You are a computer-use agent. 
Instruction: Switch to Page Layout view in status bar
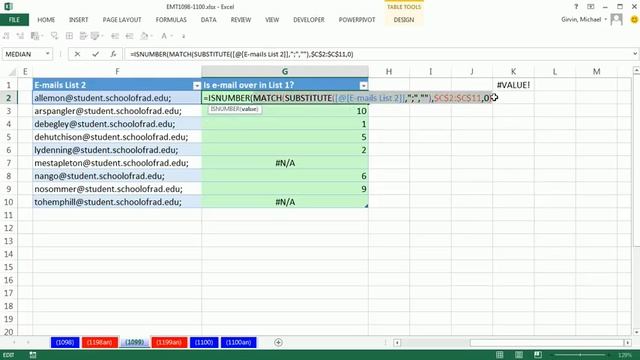pyautogui.click(x=518, y=355)
